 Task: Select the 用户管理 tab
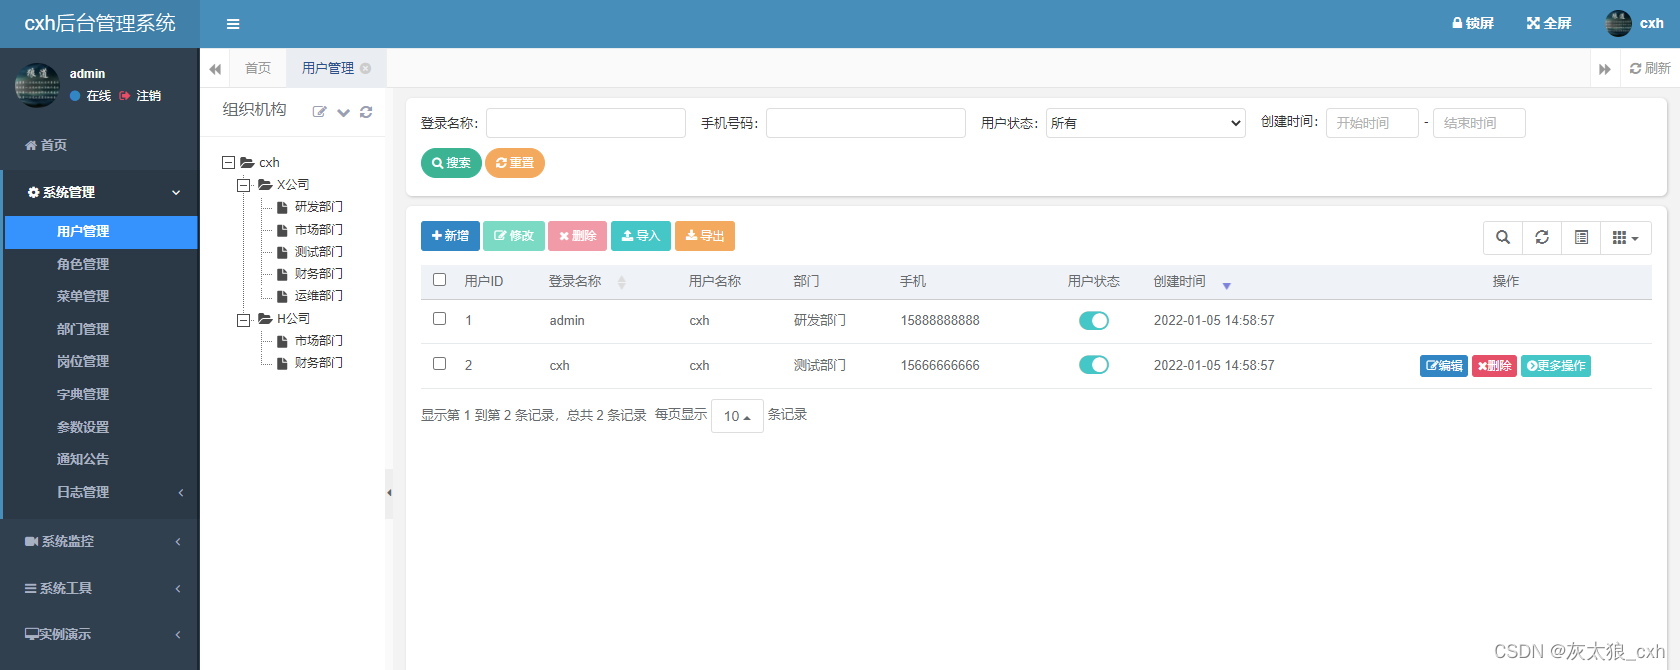point(328,68)
